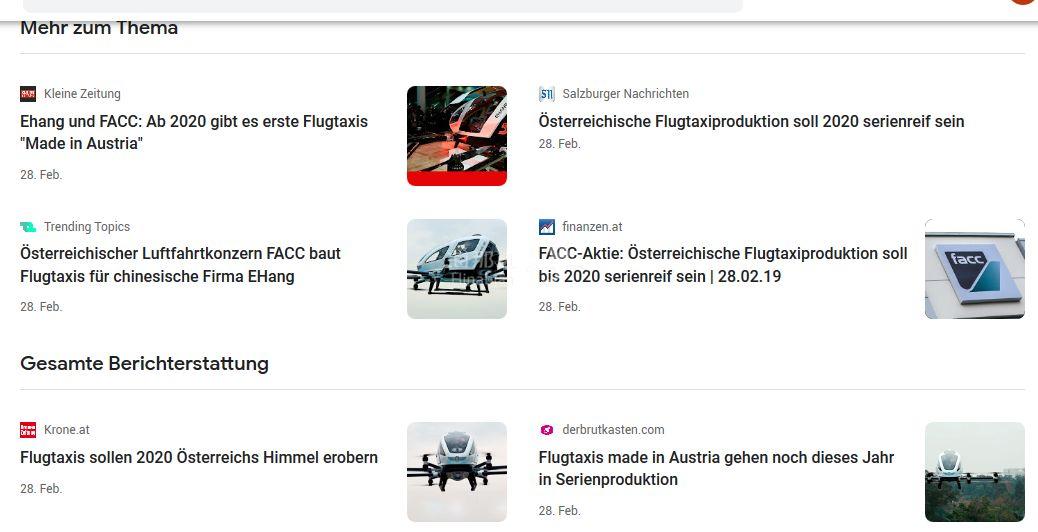This screenshot has height=532, width=1038.
Task: Click the Krone.at red favicon
Action: [x=28, y=430]
